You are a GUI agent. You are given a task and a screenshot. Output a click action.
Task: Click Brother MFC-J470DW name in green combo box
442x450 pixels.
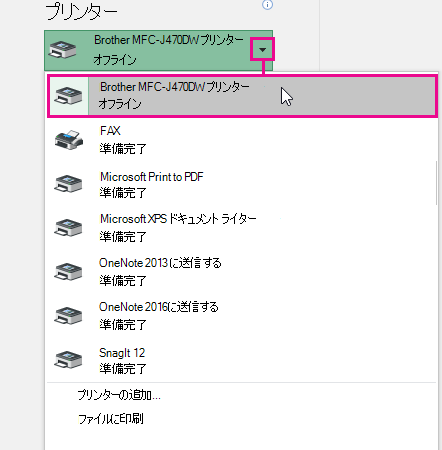click(169, 40)
